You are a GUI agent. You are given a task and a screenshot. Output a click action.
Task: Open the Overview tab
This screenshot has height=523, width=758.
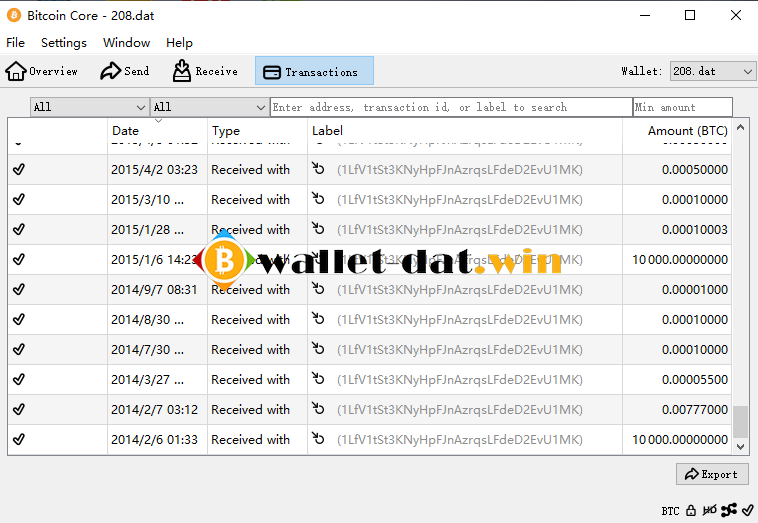[42, 71]
